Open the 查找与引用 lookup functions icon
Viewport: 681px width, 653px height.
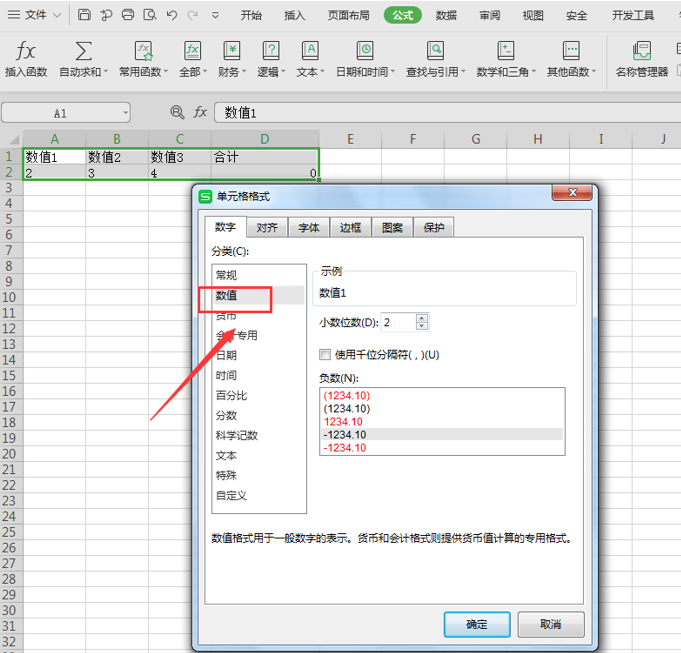435,51
